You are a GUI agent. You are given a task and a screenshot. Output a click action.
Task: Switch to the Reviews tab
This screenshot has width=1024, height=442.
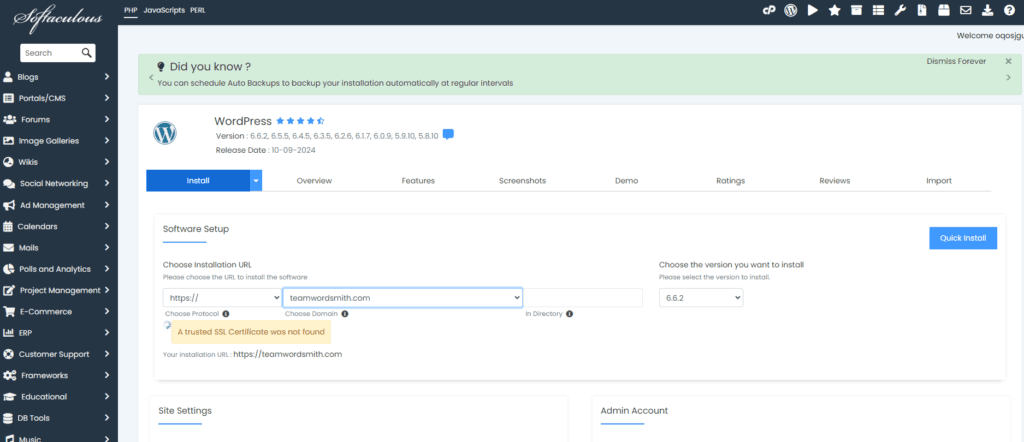tap(835, 181)
